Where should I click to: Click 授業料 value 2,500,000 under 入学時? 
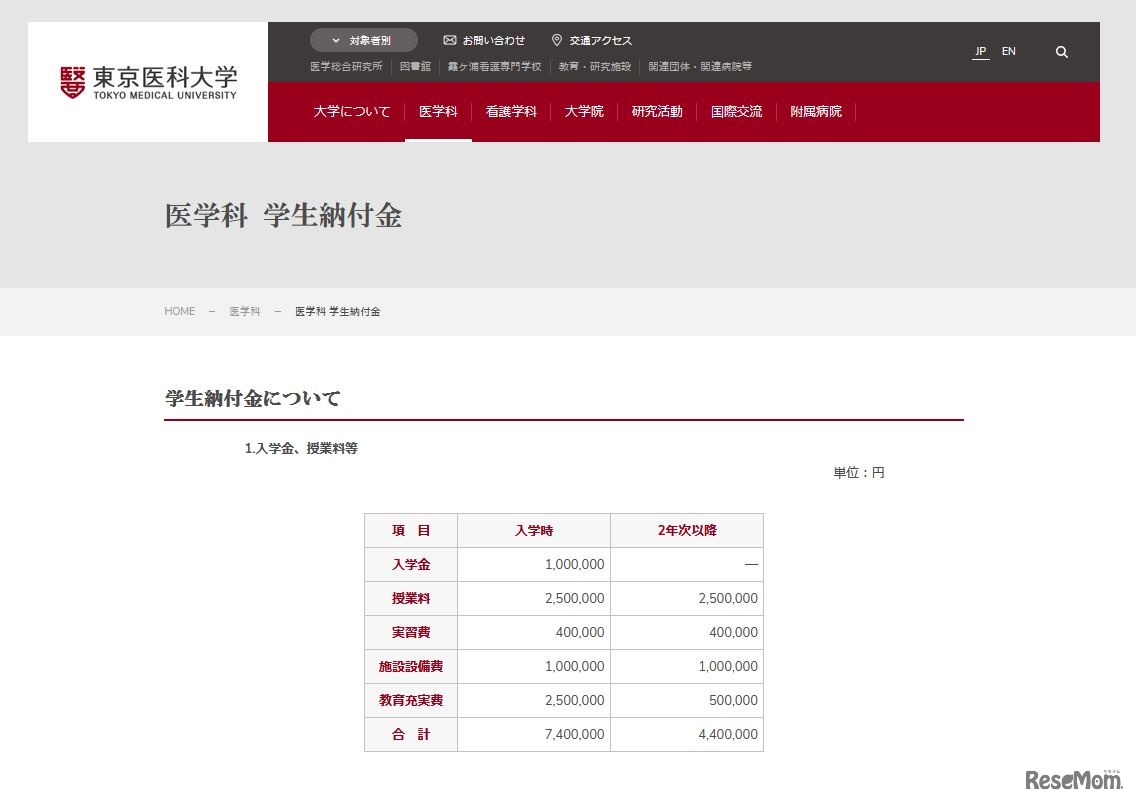tap(575, 599)
